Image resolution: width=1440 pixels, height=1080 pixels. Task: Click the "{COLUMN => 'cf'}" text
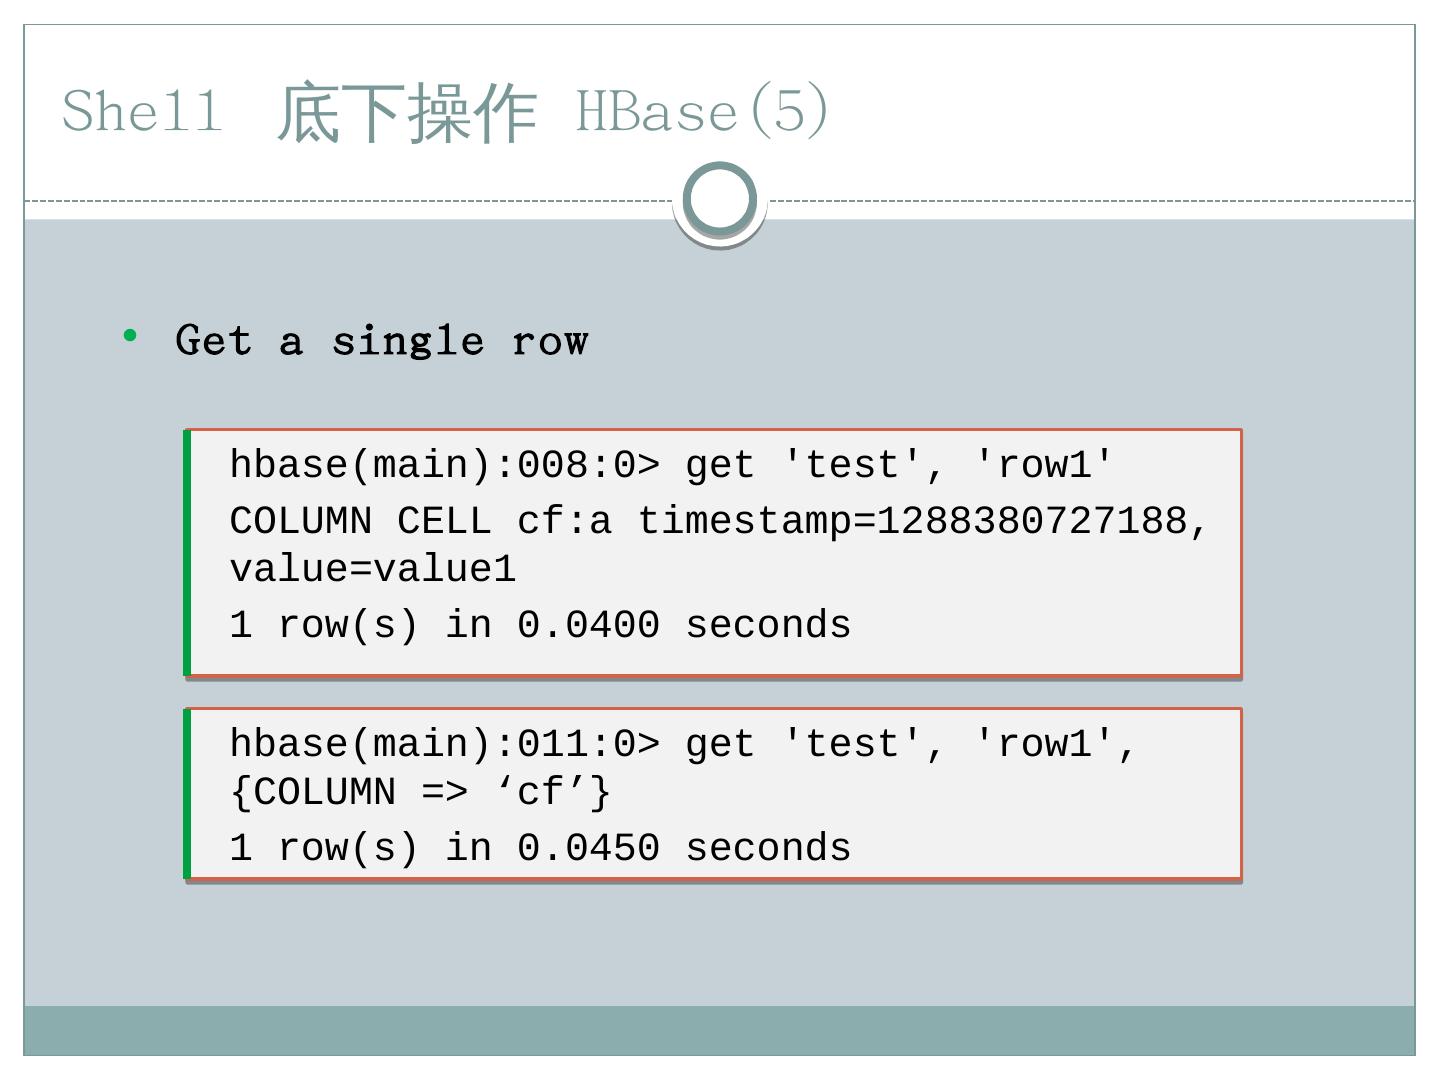coord(420,792)
